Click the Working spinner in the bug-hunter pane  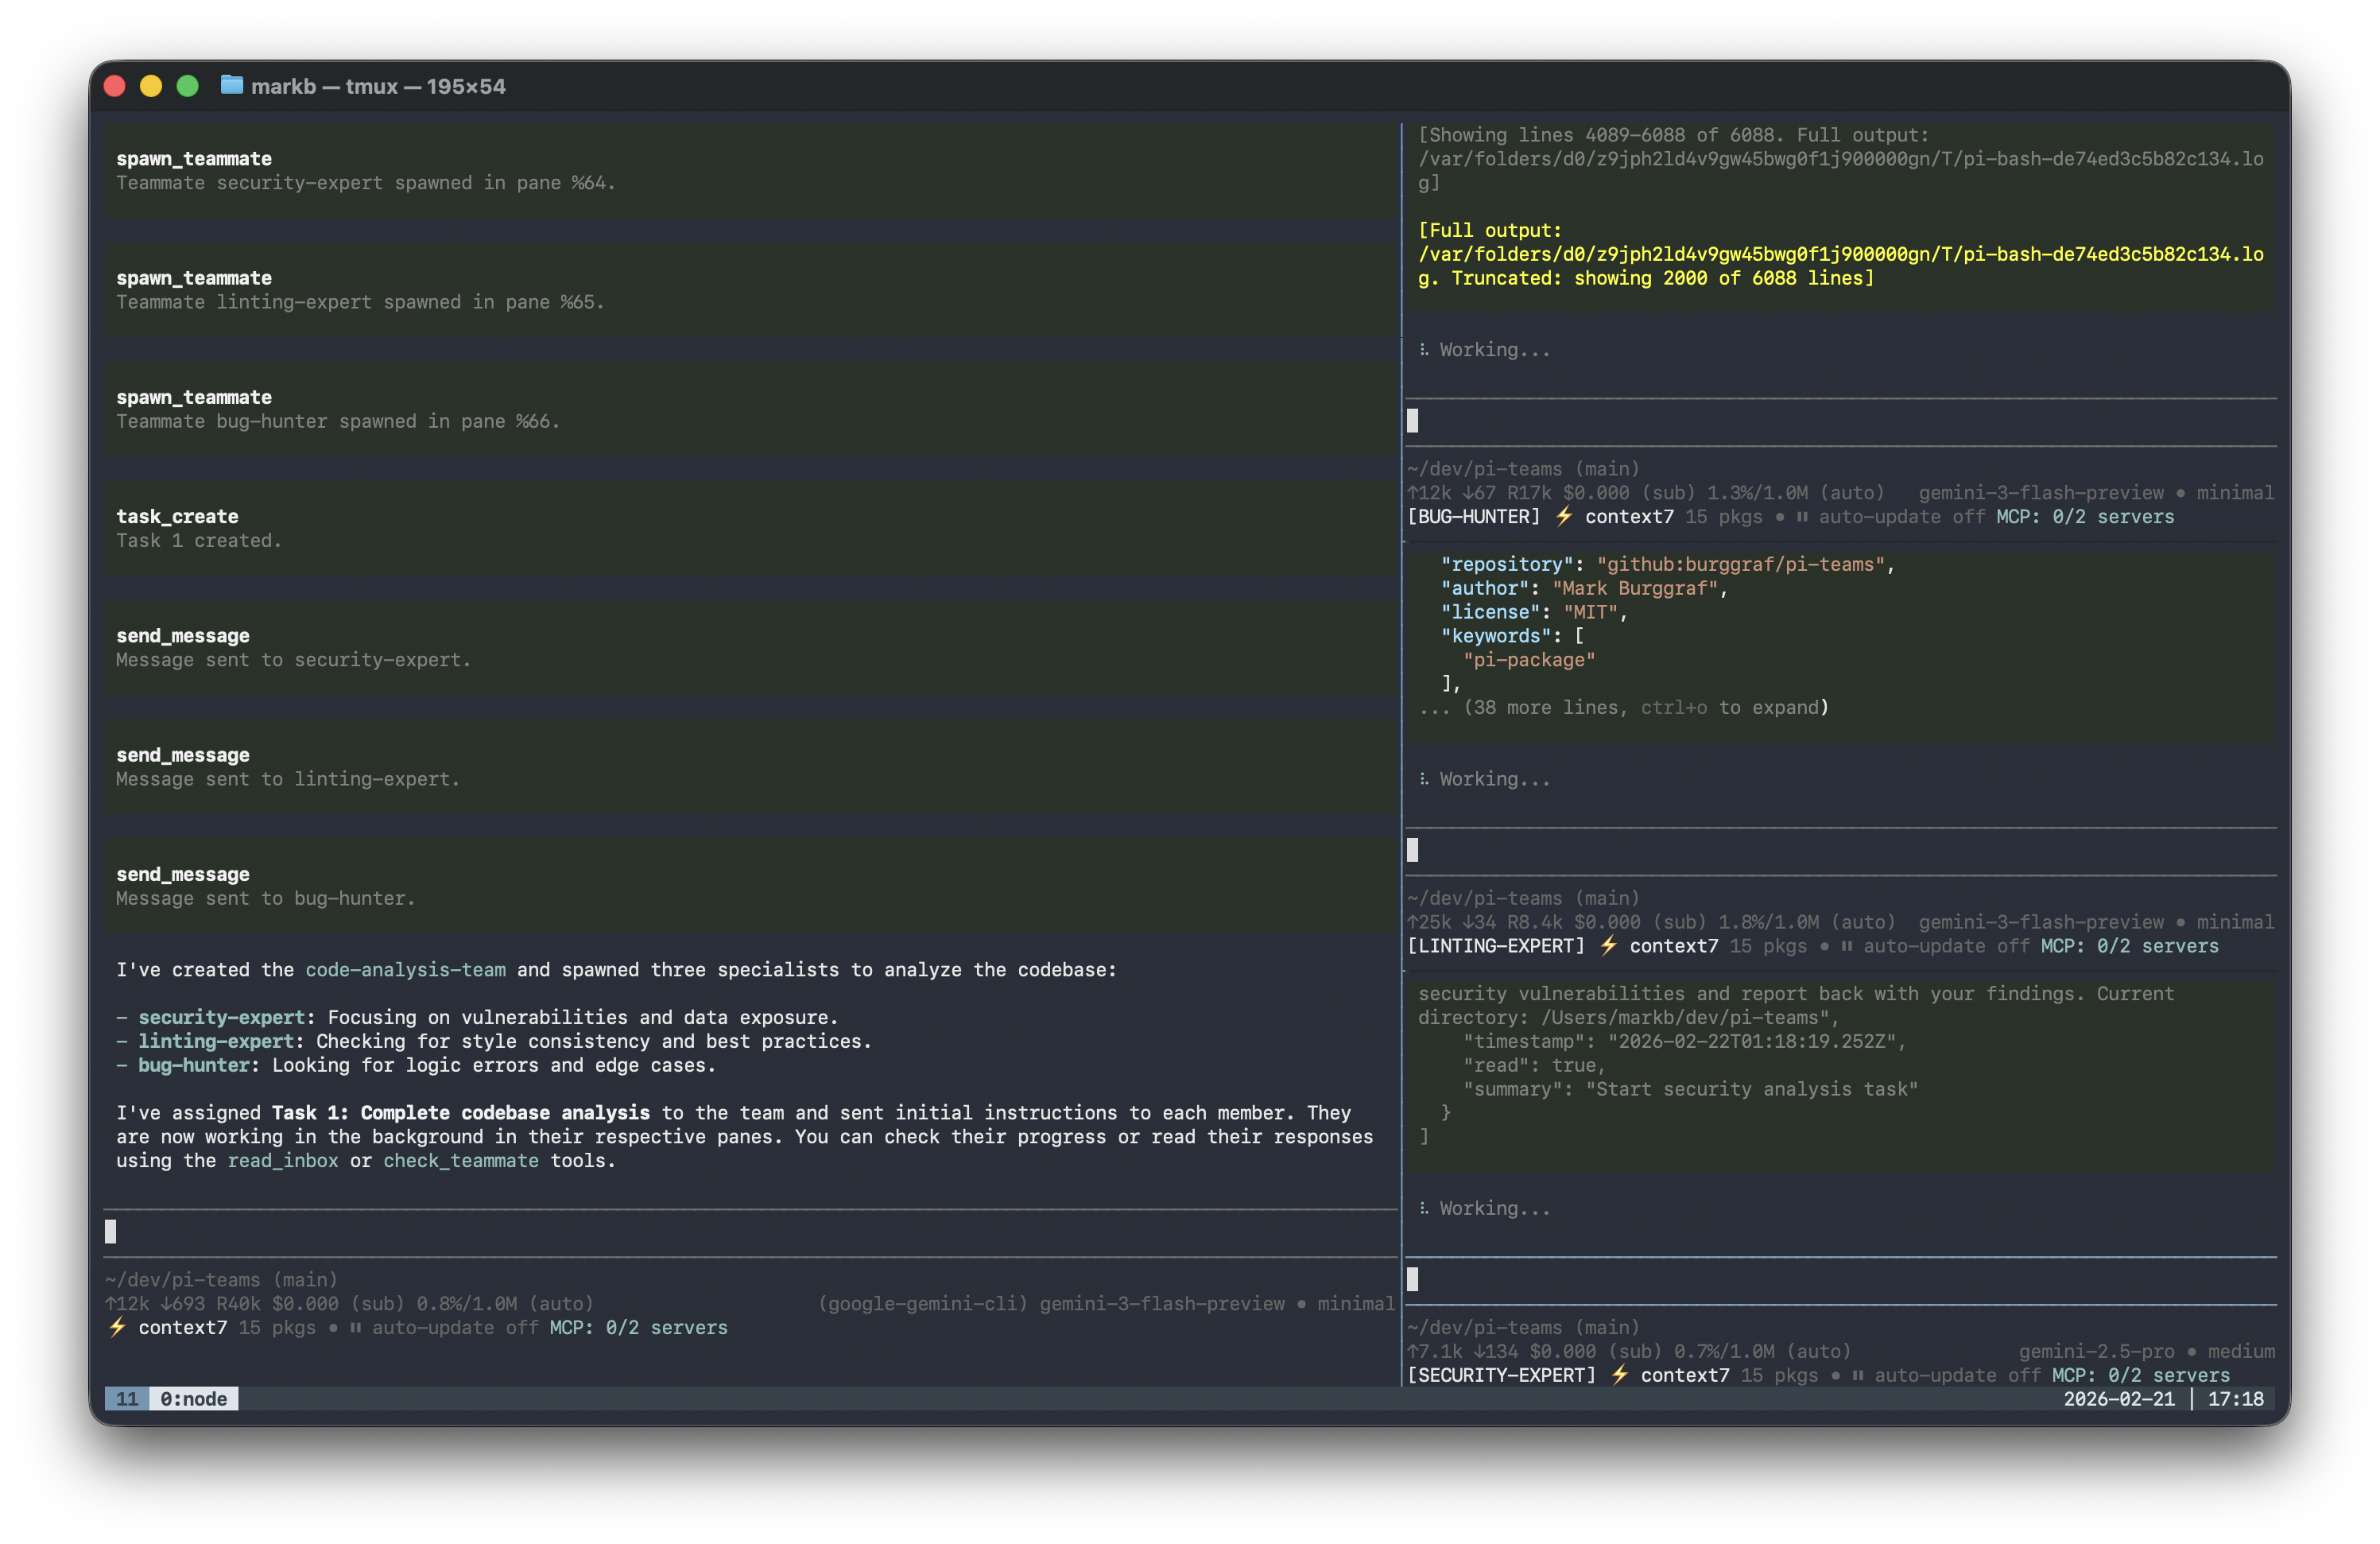[1423, 778]
